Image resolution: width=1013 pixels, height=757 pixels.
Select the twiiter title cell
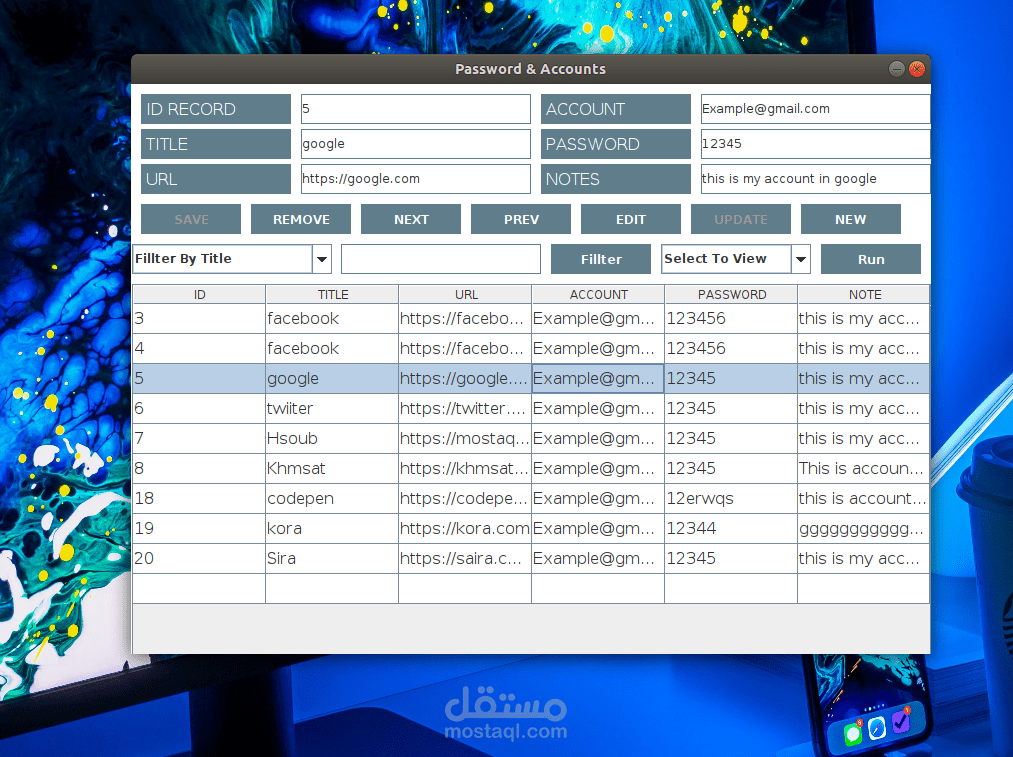pyautogui.click(x=332, y=408)
